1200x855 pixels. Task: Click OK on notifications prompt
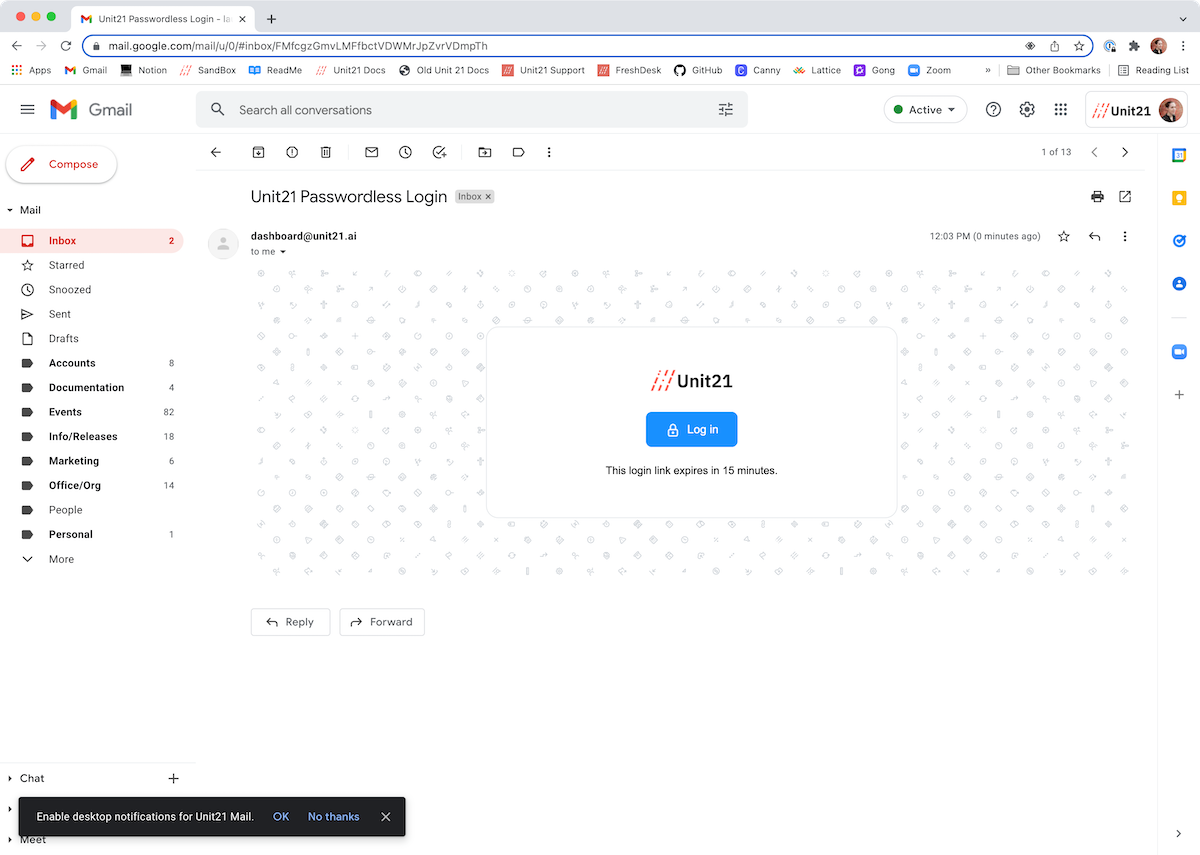(281, 817)
